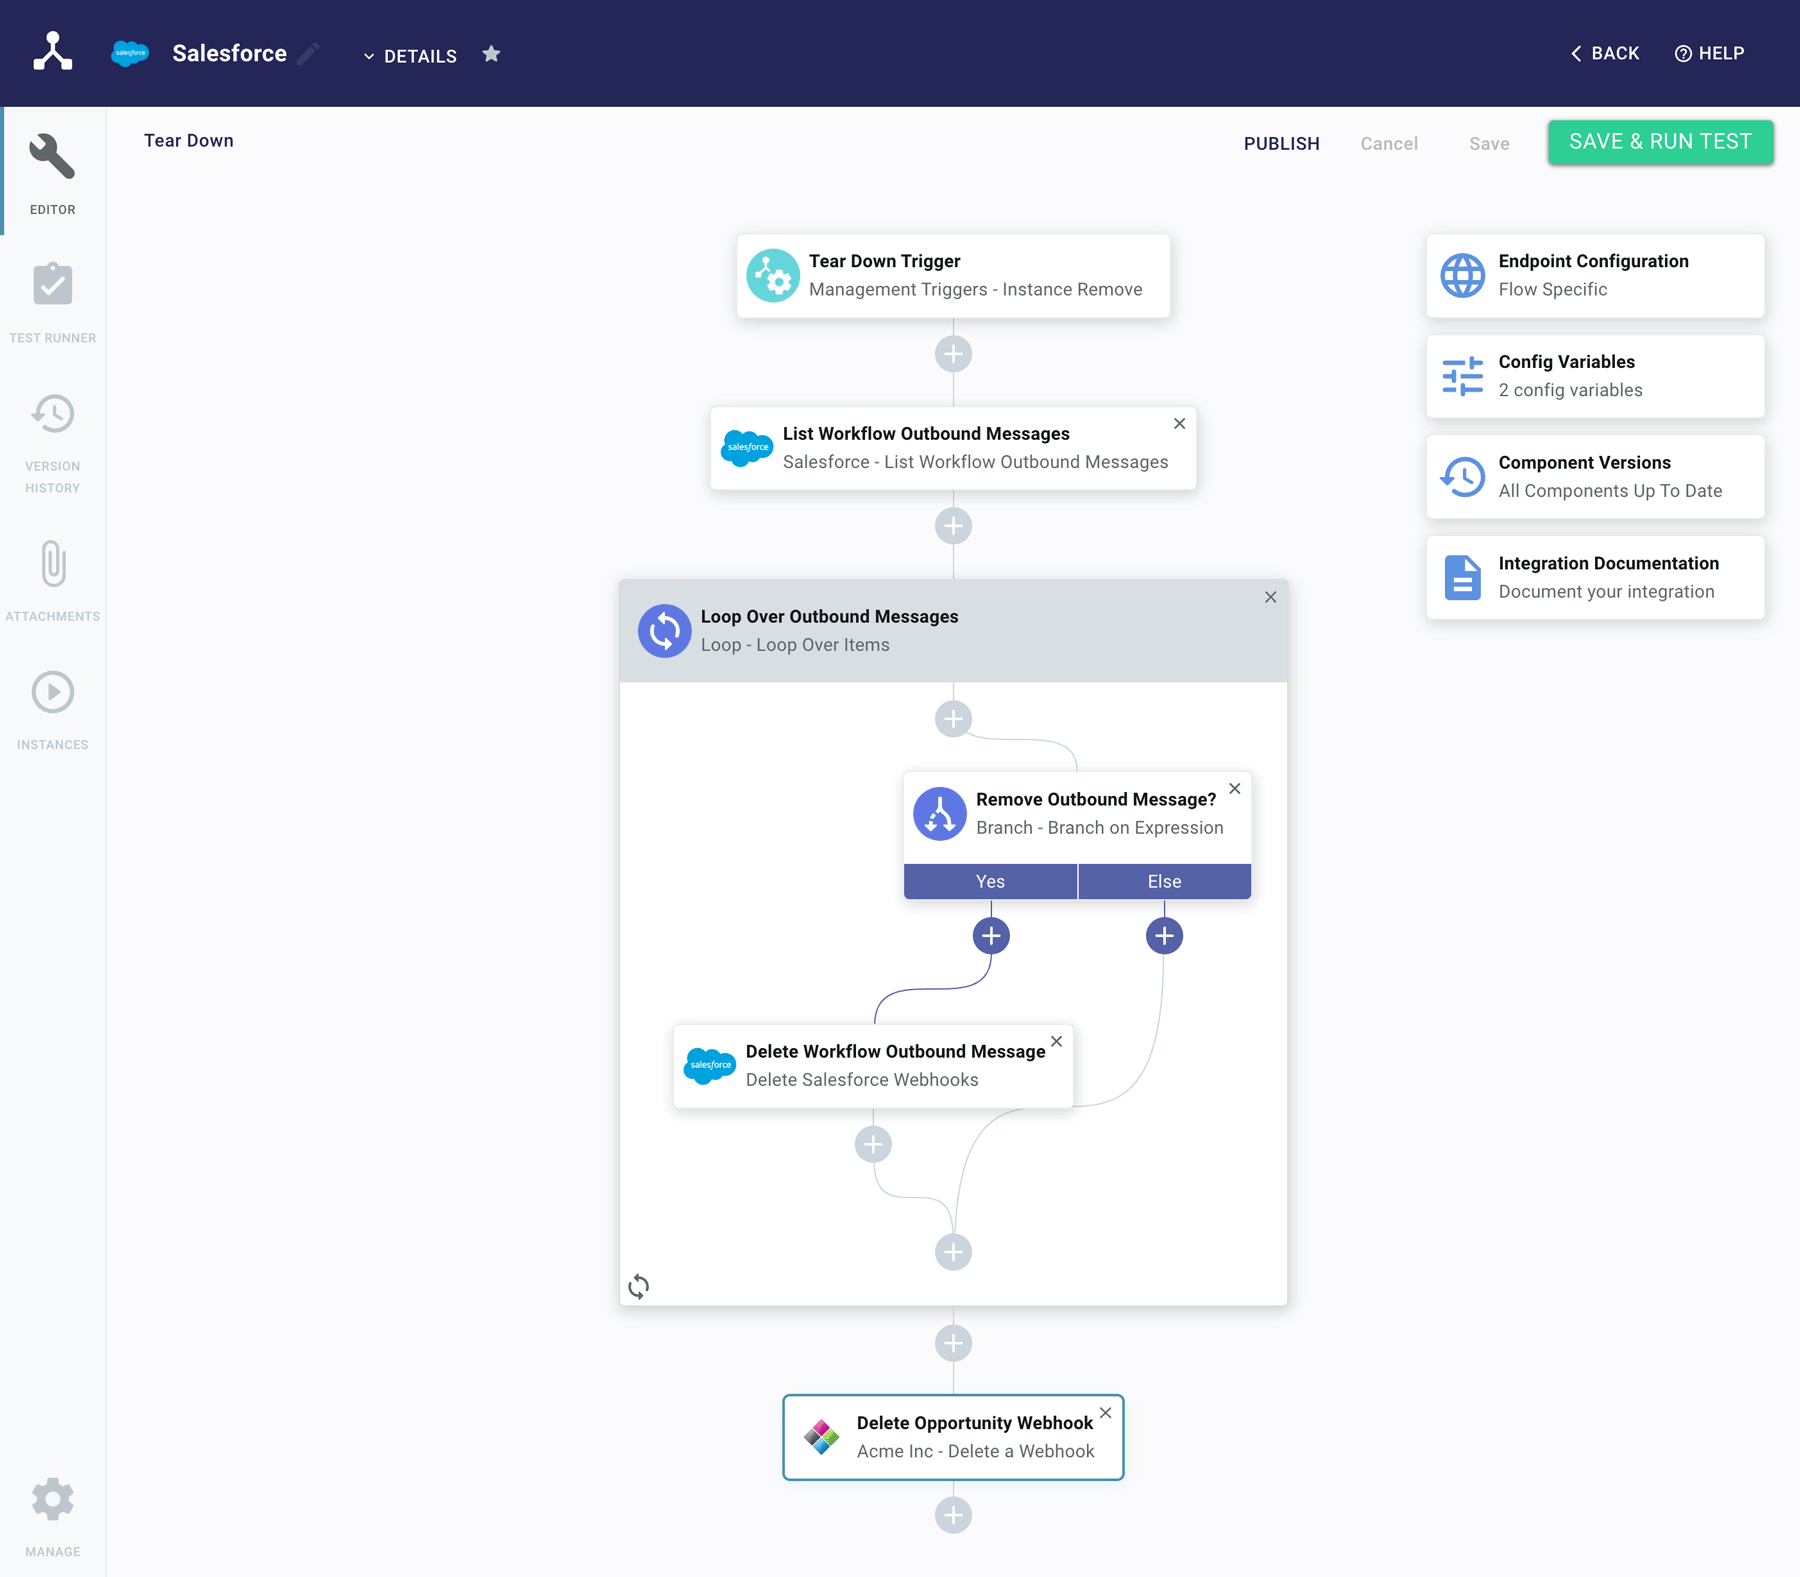Screen dimensions: 1800x1577
Task: Click the Component Versions history icon
Action: (x=1462, y=477)
